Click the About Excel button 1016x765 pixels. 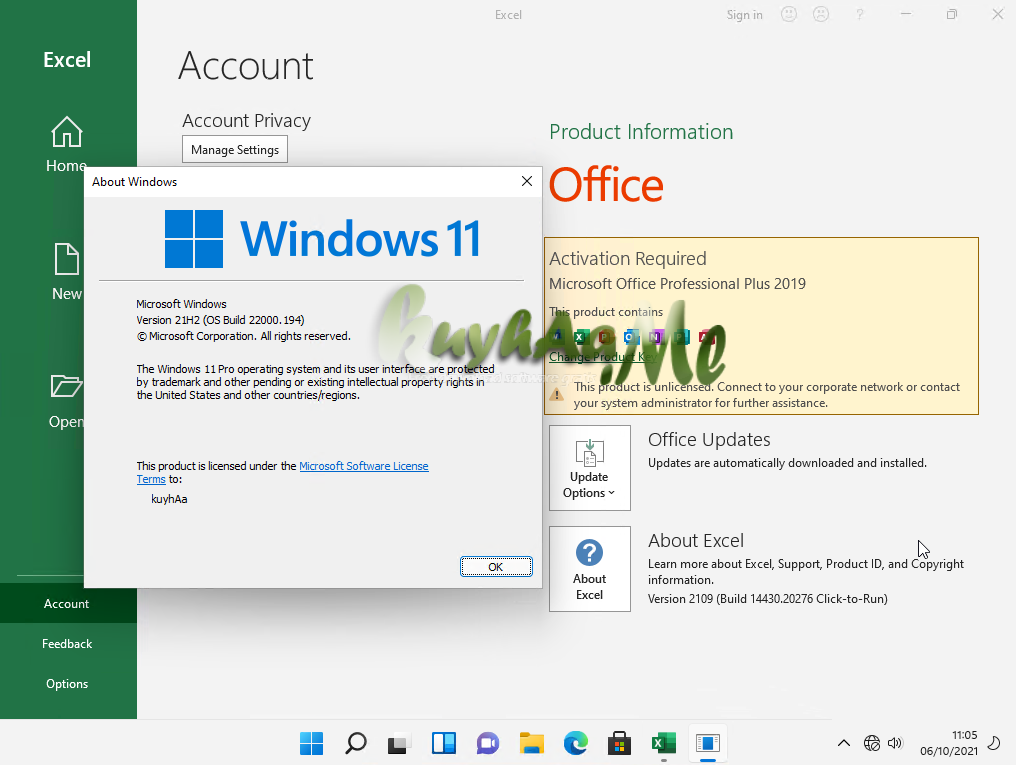590,569
